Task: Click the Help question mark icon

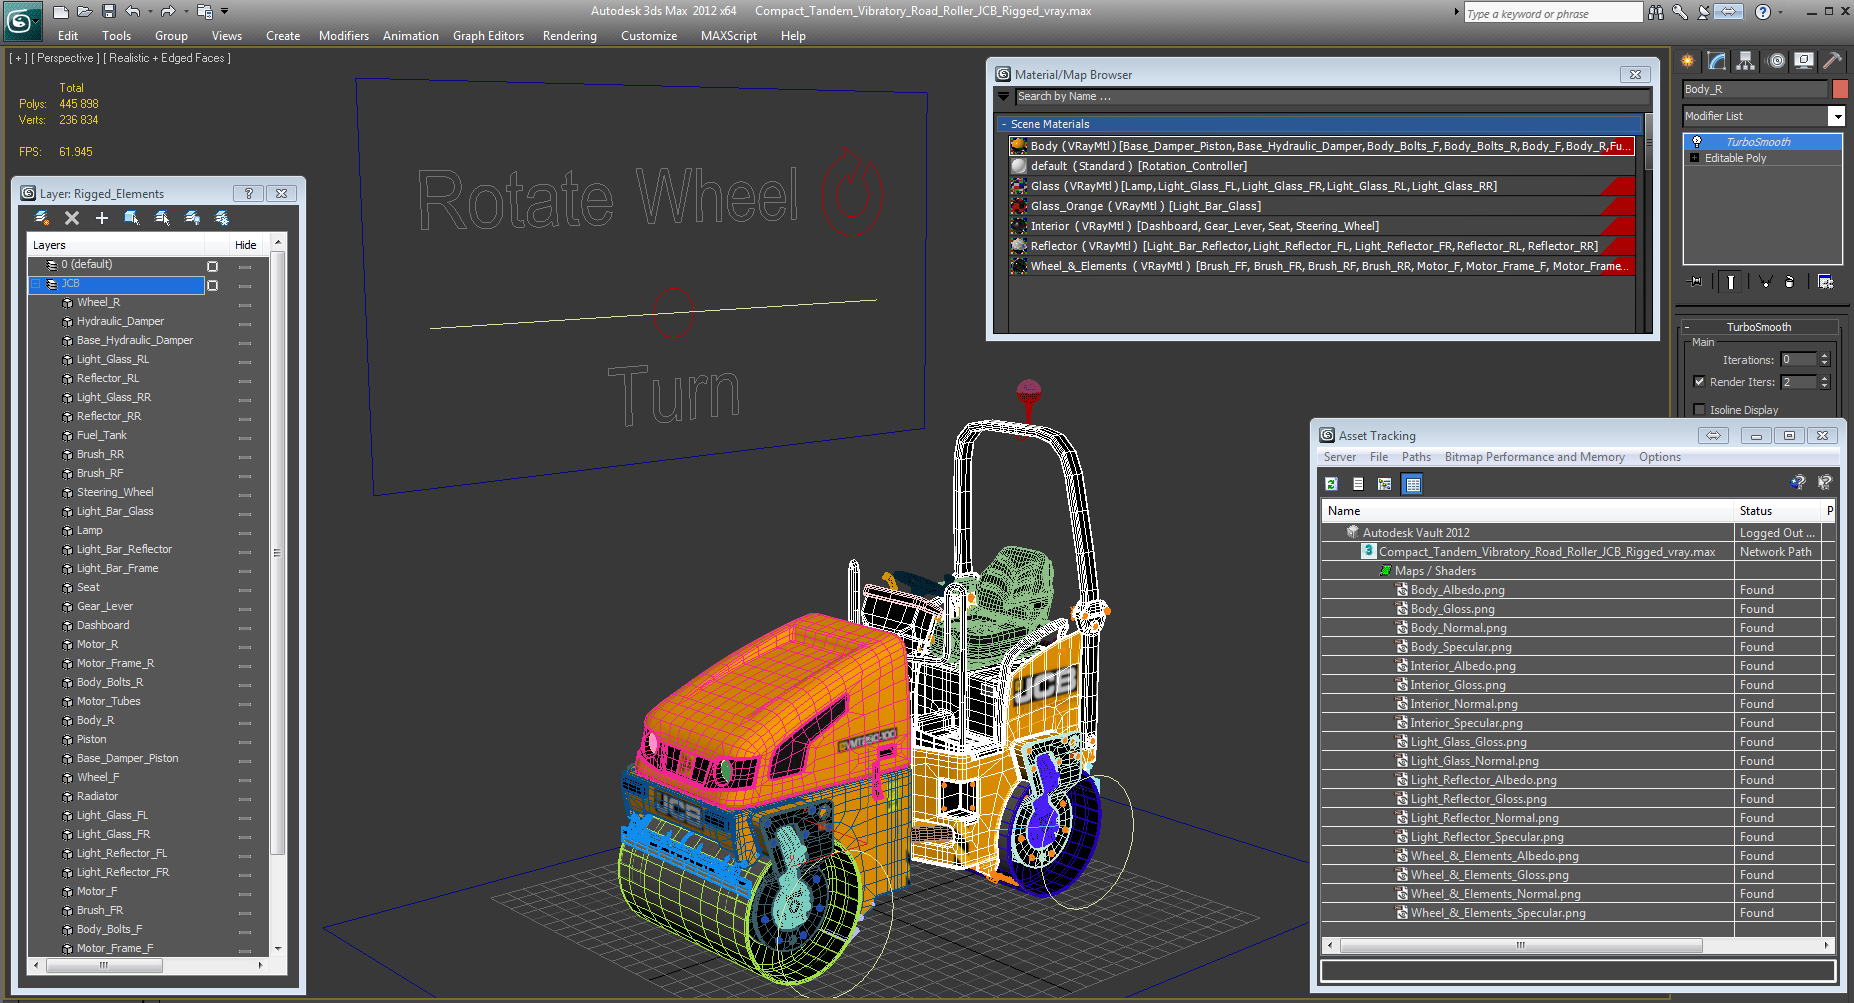Action: tap(1763, 12)
